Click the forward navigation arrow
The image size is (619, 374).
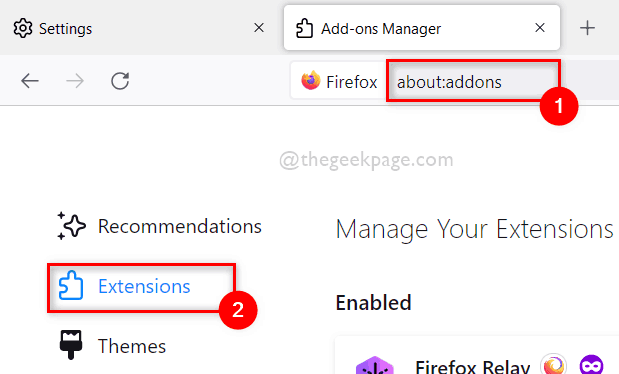click(x=75, y=81)
